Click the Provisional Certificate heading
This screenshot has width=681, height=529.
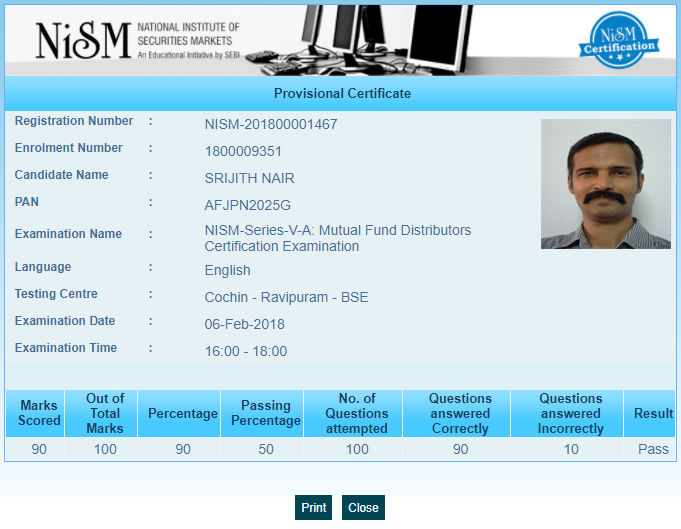[342, 93]
